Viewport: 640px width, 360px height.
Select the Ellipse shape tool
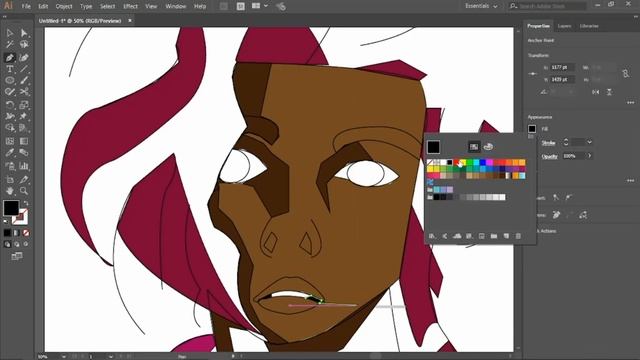pyautogui.click(x=10, y=80)
